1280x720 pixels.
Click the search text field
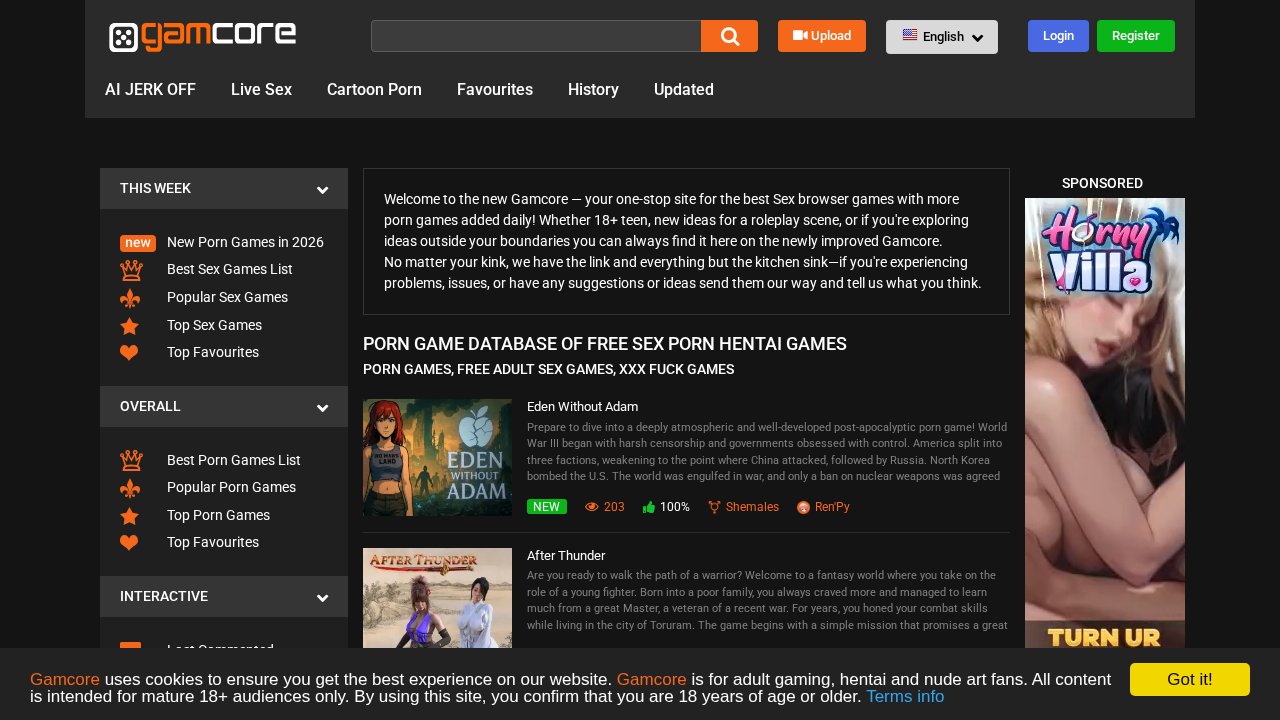(x=536, y=36)
